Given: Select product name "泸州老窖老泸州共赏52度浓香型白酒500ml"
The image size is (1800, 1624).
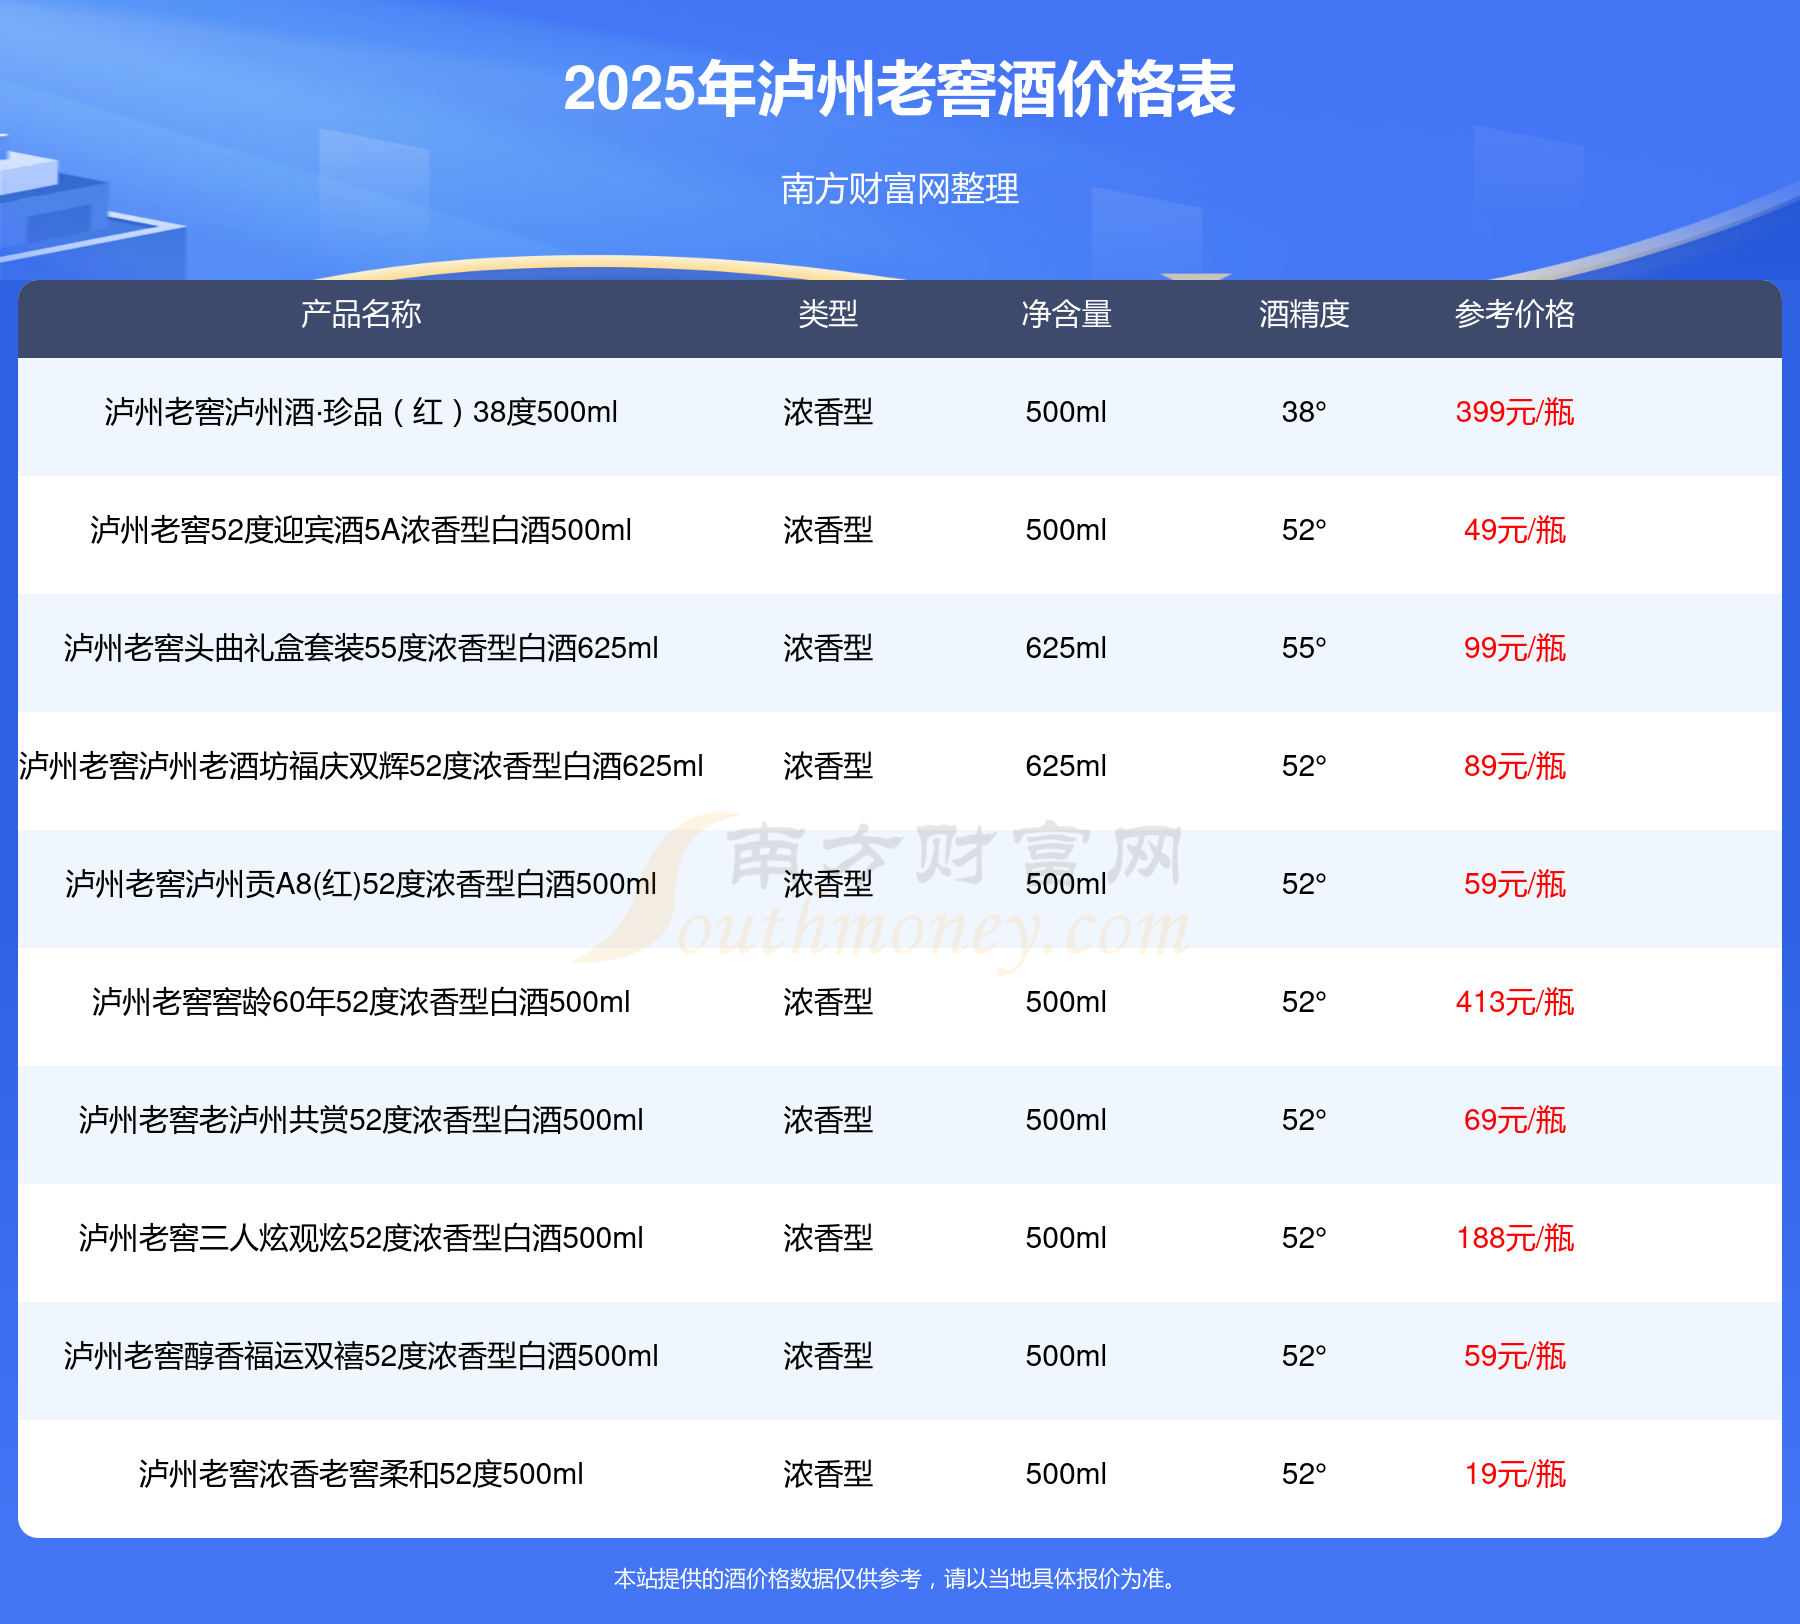Looking at the screenshot, I should point(361,1120).
